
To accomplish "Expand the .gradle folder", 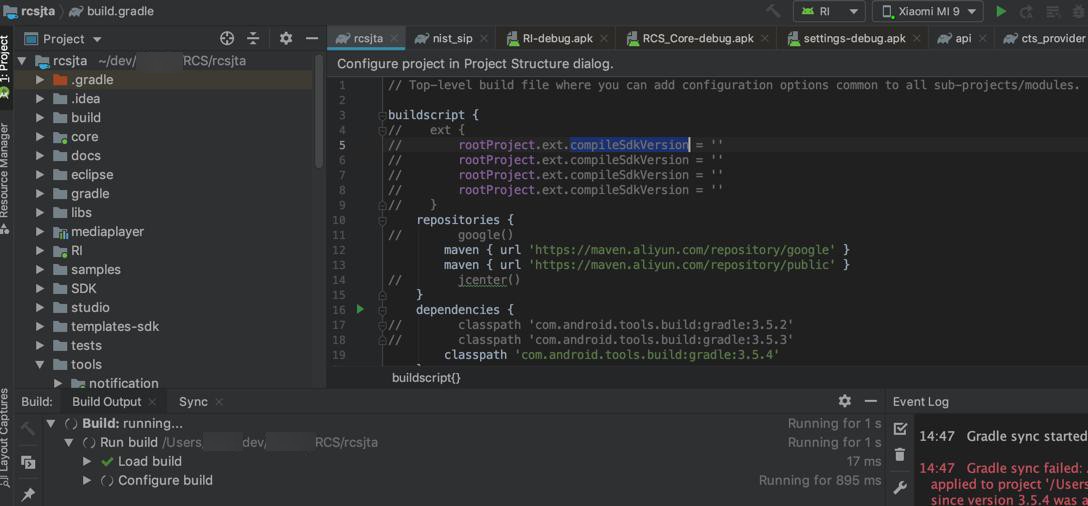I will 40,80.
